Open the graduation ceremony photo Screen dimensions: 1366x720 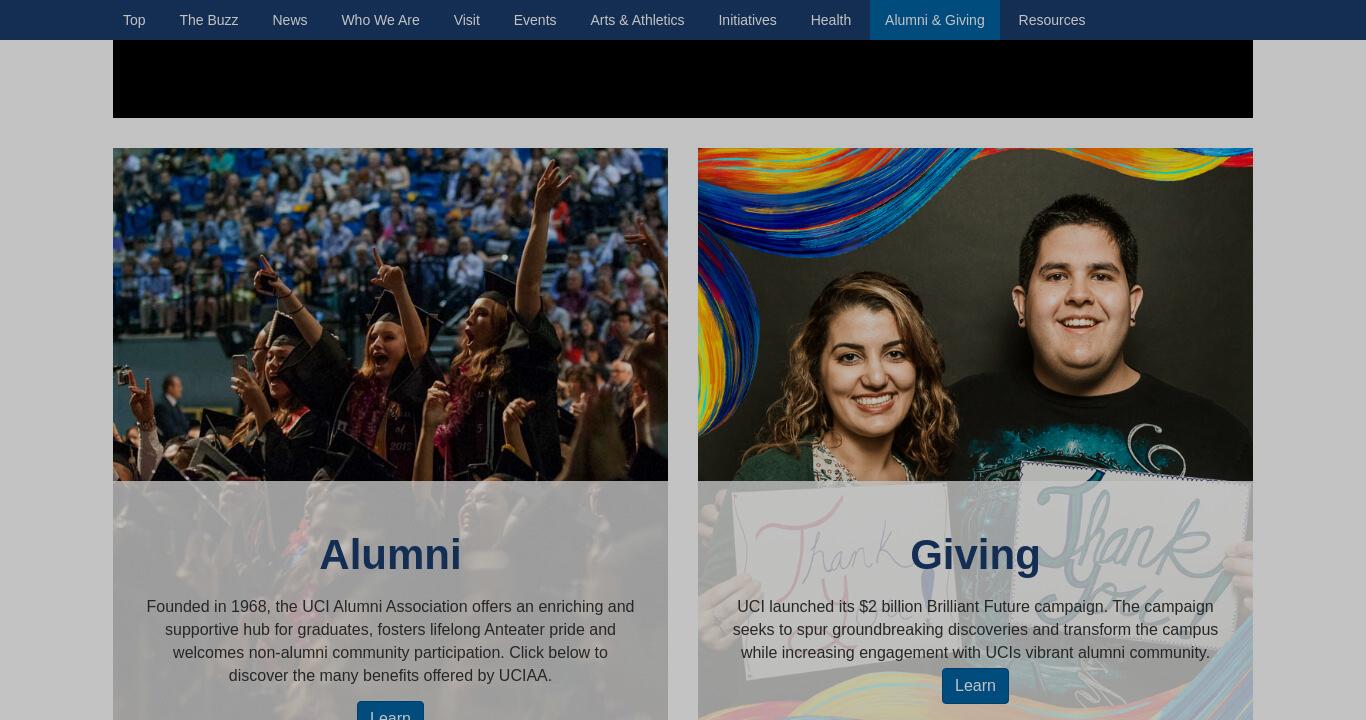(x=390, y=314)
